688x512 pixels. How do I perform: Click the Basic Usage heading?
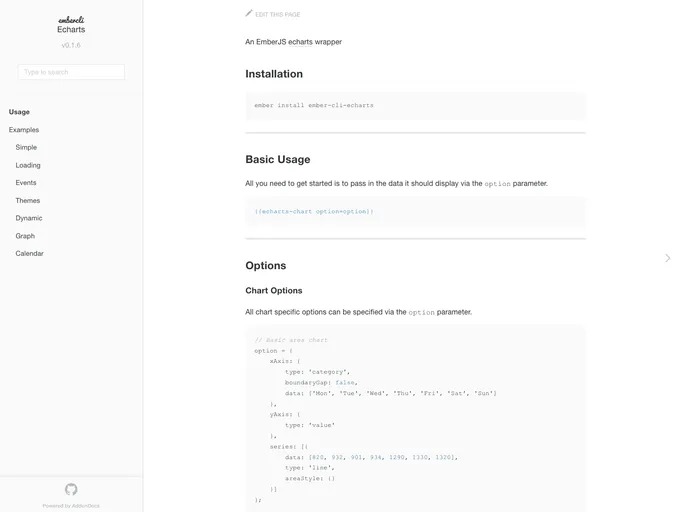[x=278, y=159]
